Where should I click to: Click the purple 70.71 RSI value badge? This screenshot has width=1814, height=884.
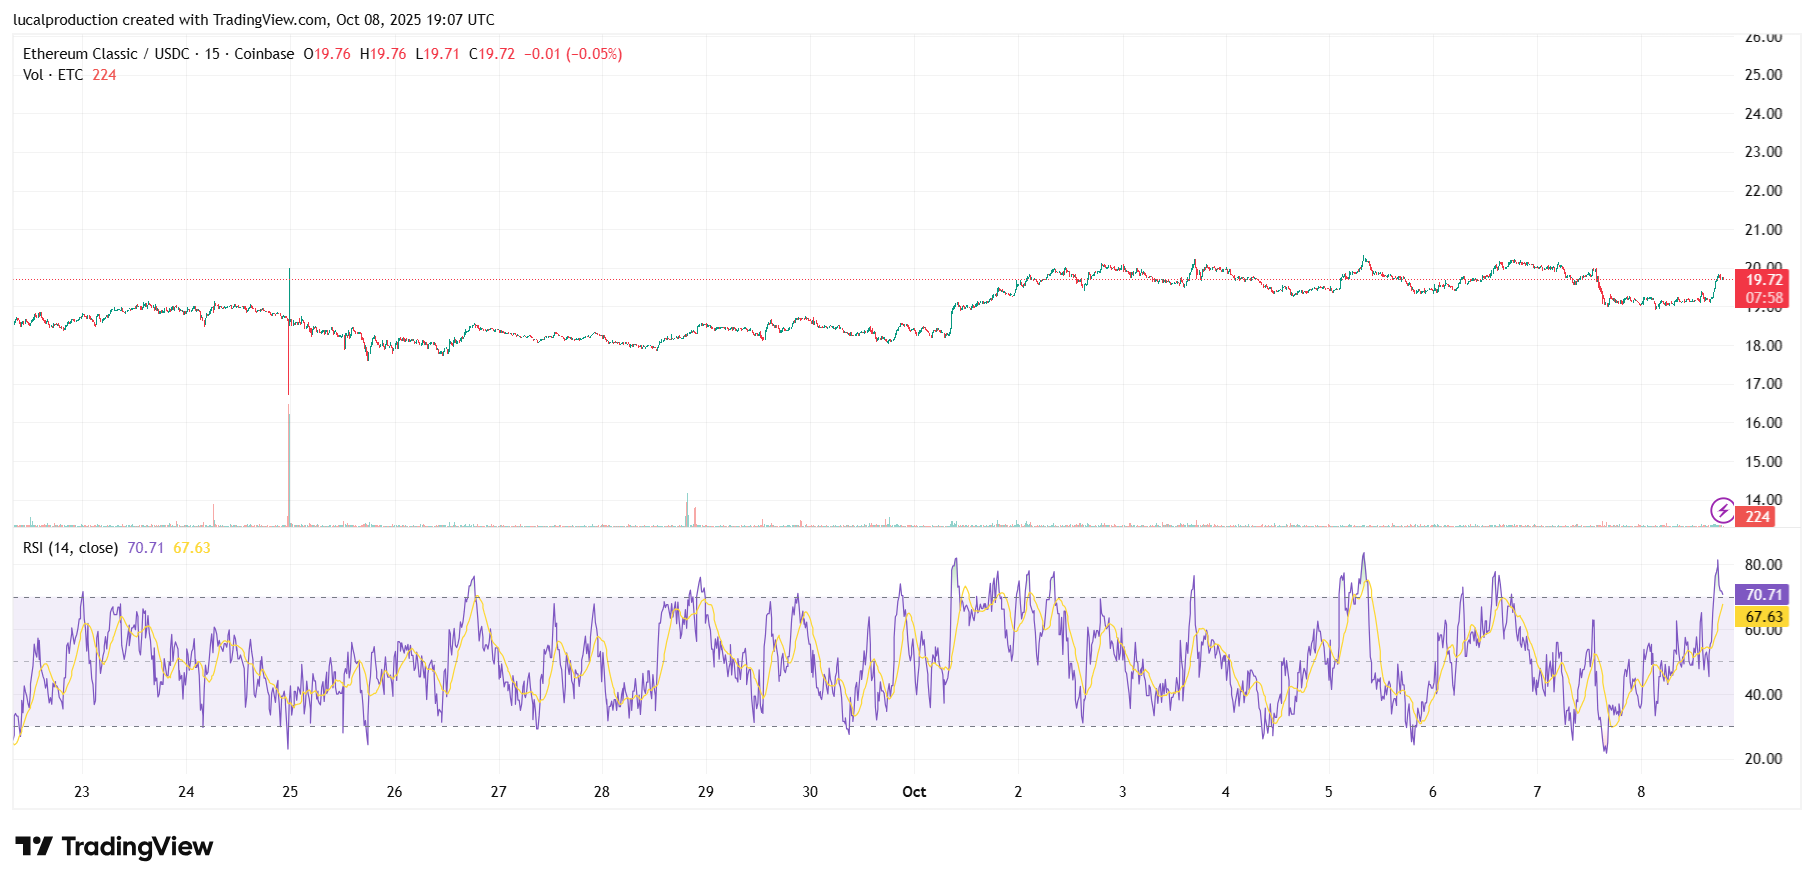point(1763,595)
